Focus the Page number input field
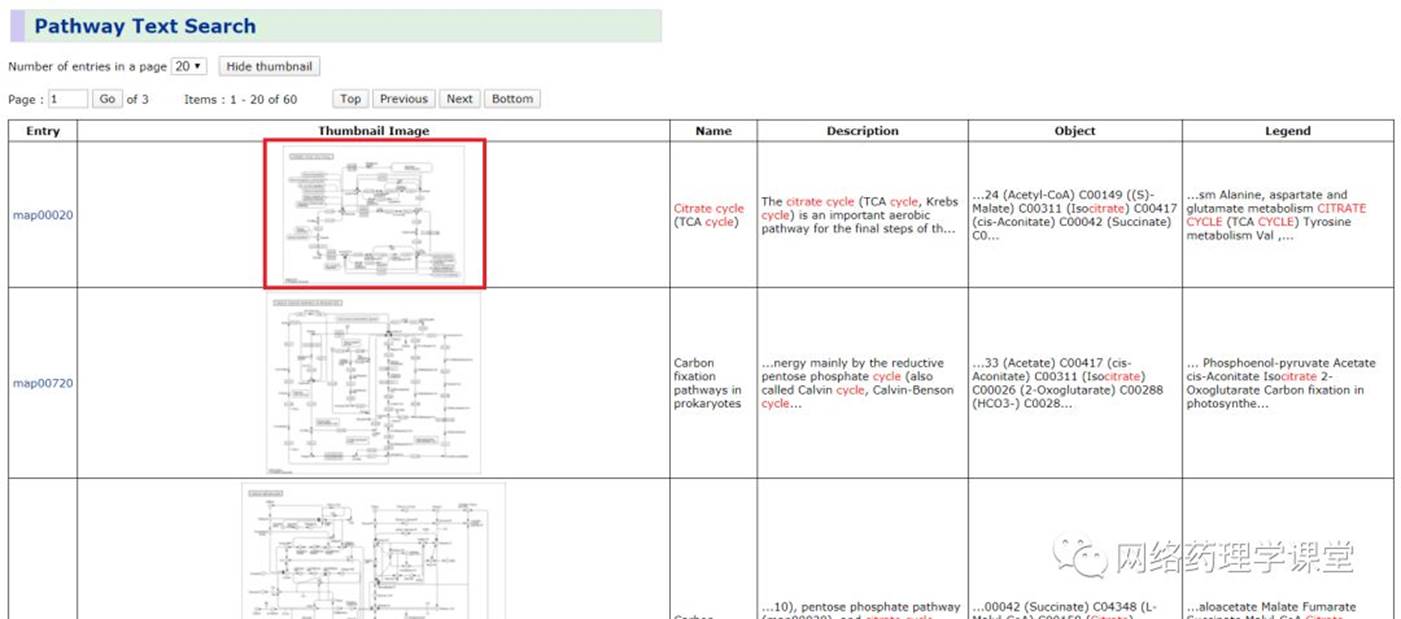1401x619 pixels. pos(68,99)
